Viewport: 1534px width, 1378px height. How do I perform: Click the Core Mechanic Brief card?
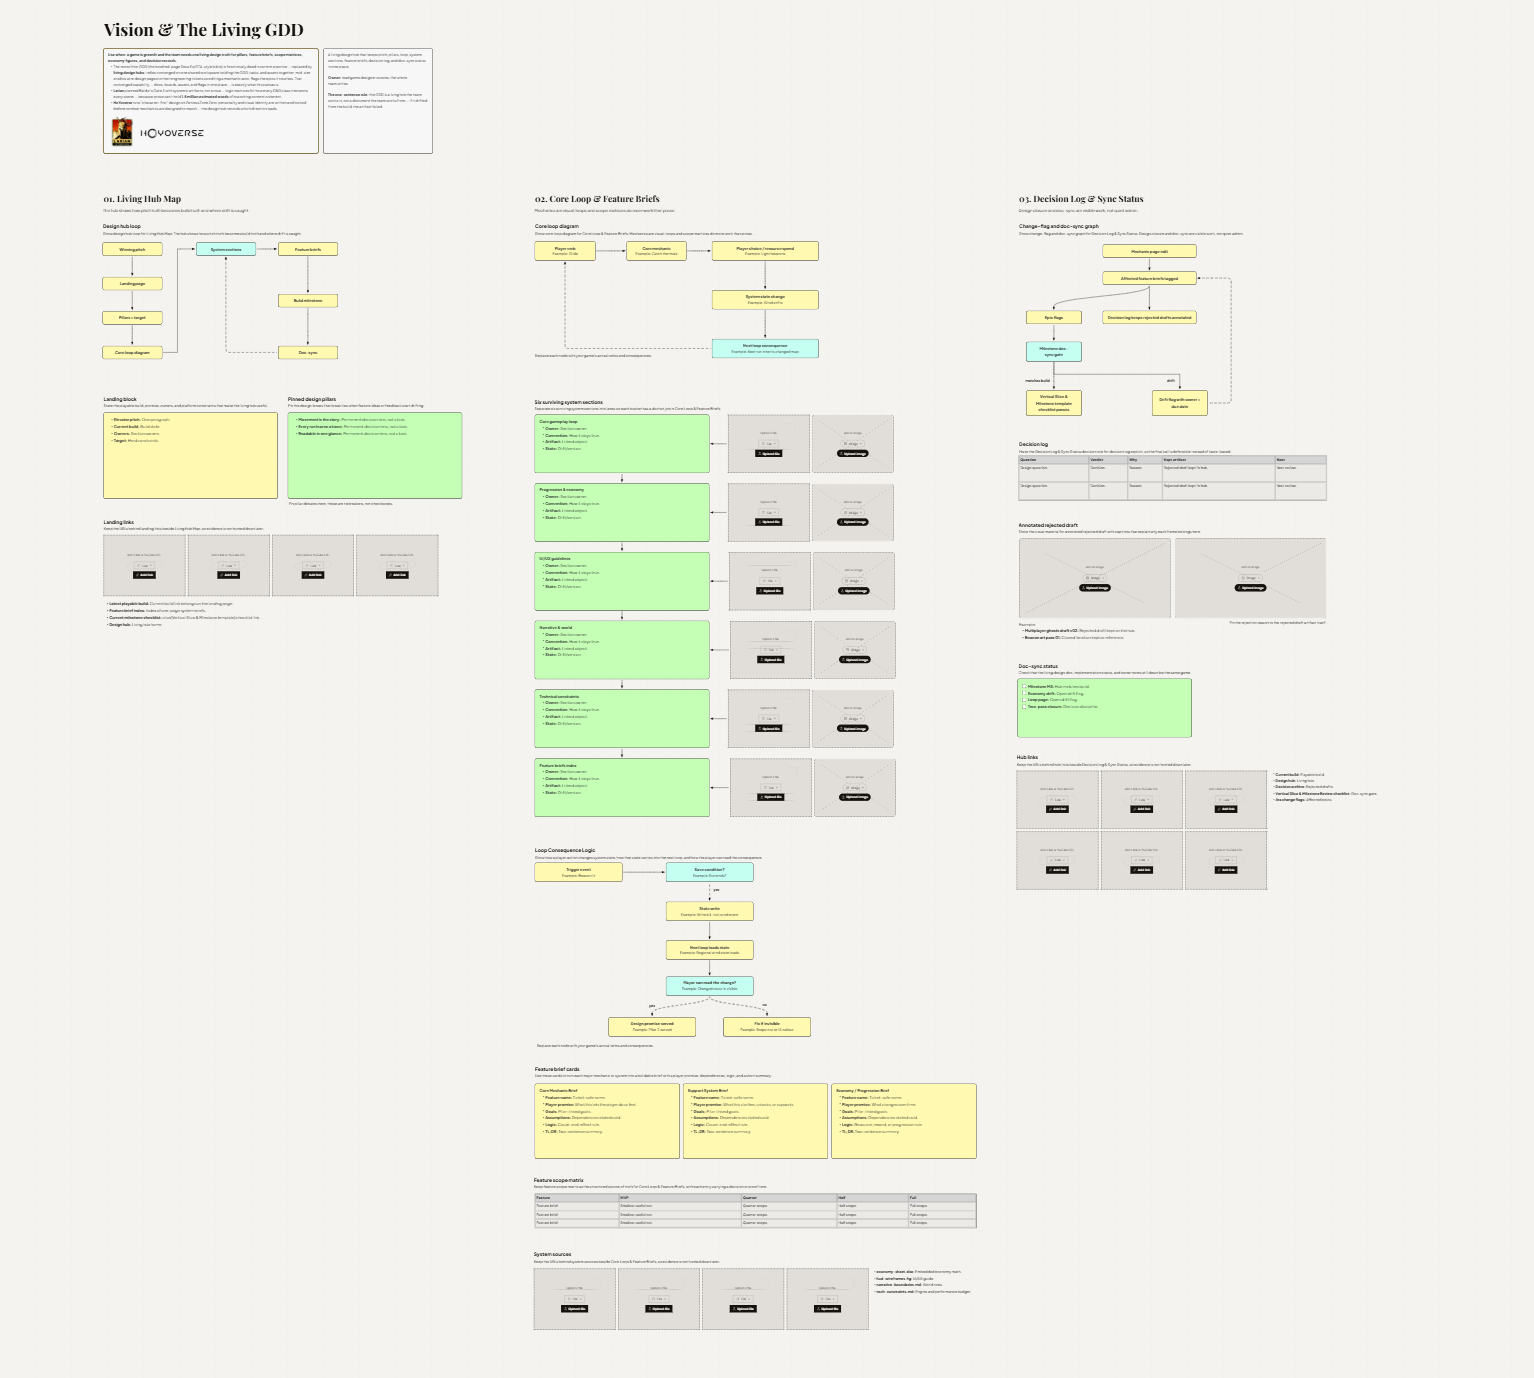click(x=608, y=1121)
